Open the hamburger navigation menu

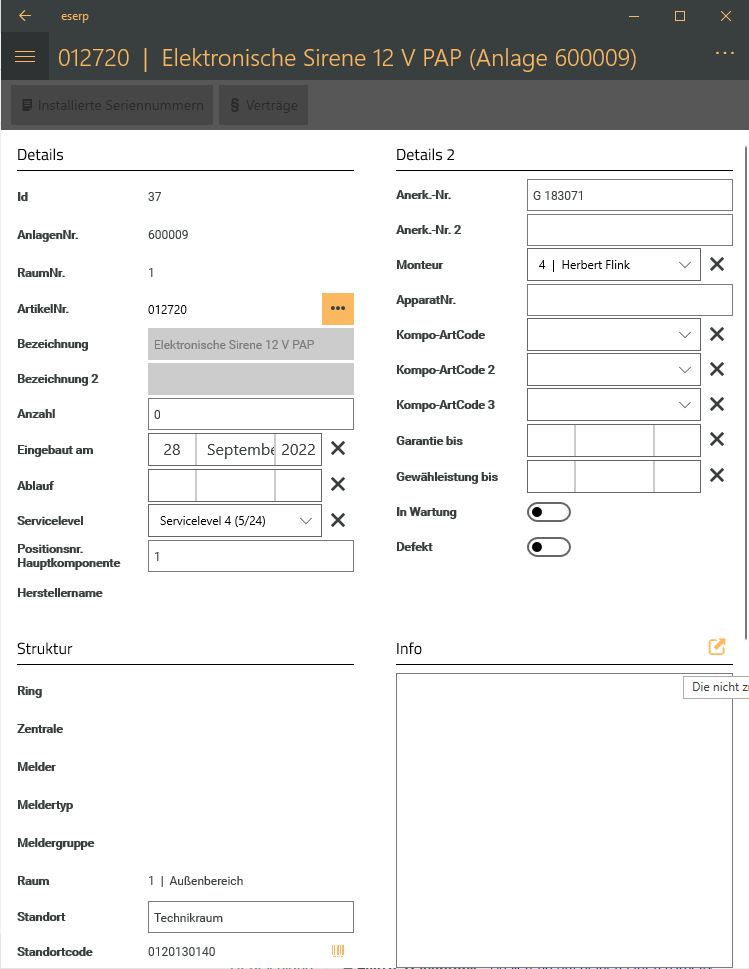coord(25,57)
